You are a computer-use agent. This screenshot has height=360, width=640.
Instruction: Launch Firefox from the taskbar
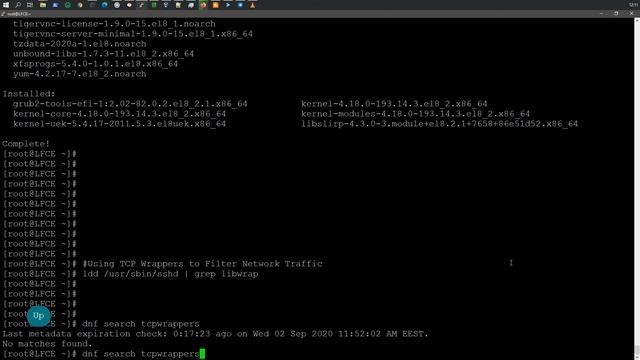[x=203, y=5]
